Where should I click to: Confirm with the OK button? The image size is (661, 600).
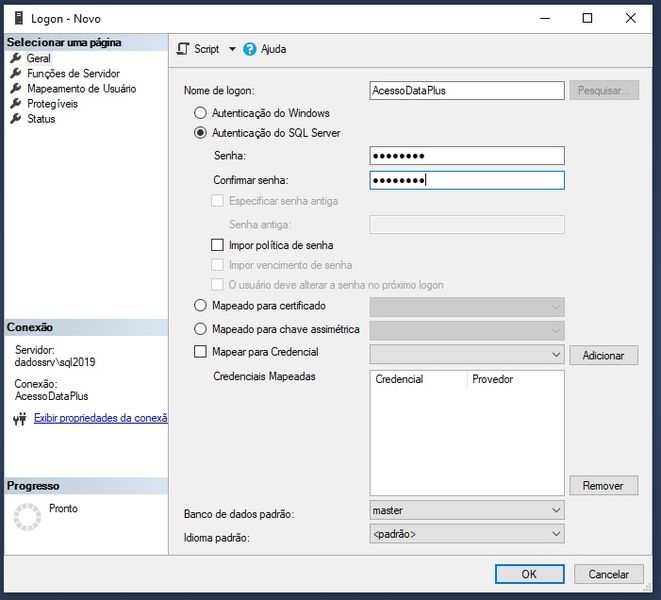529,574
